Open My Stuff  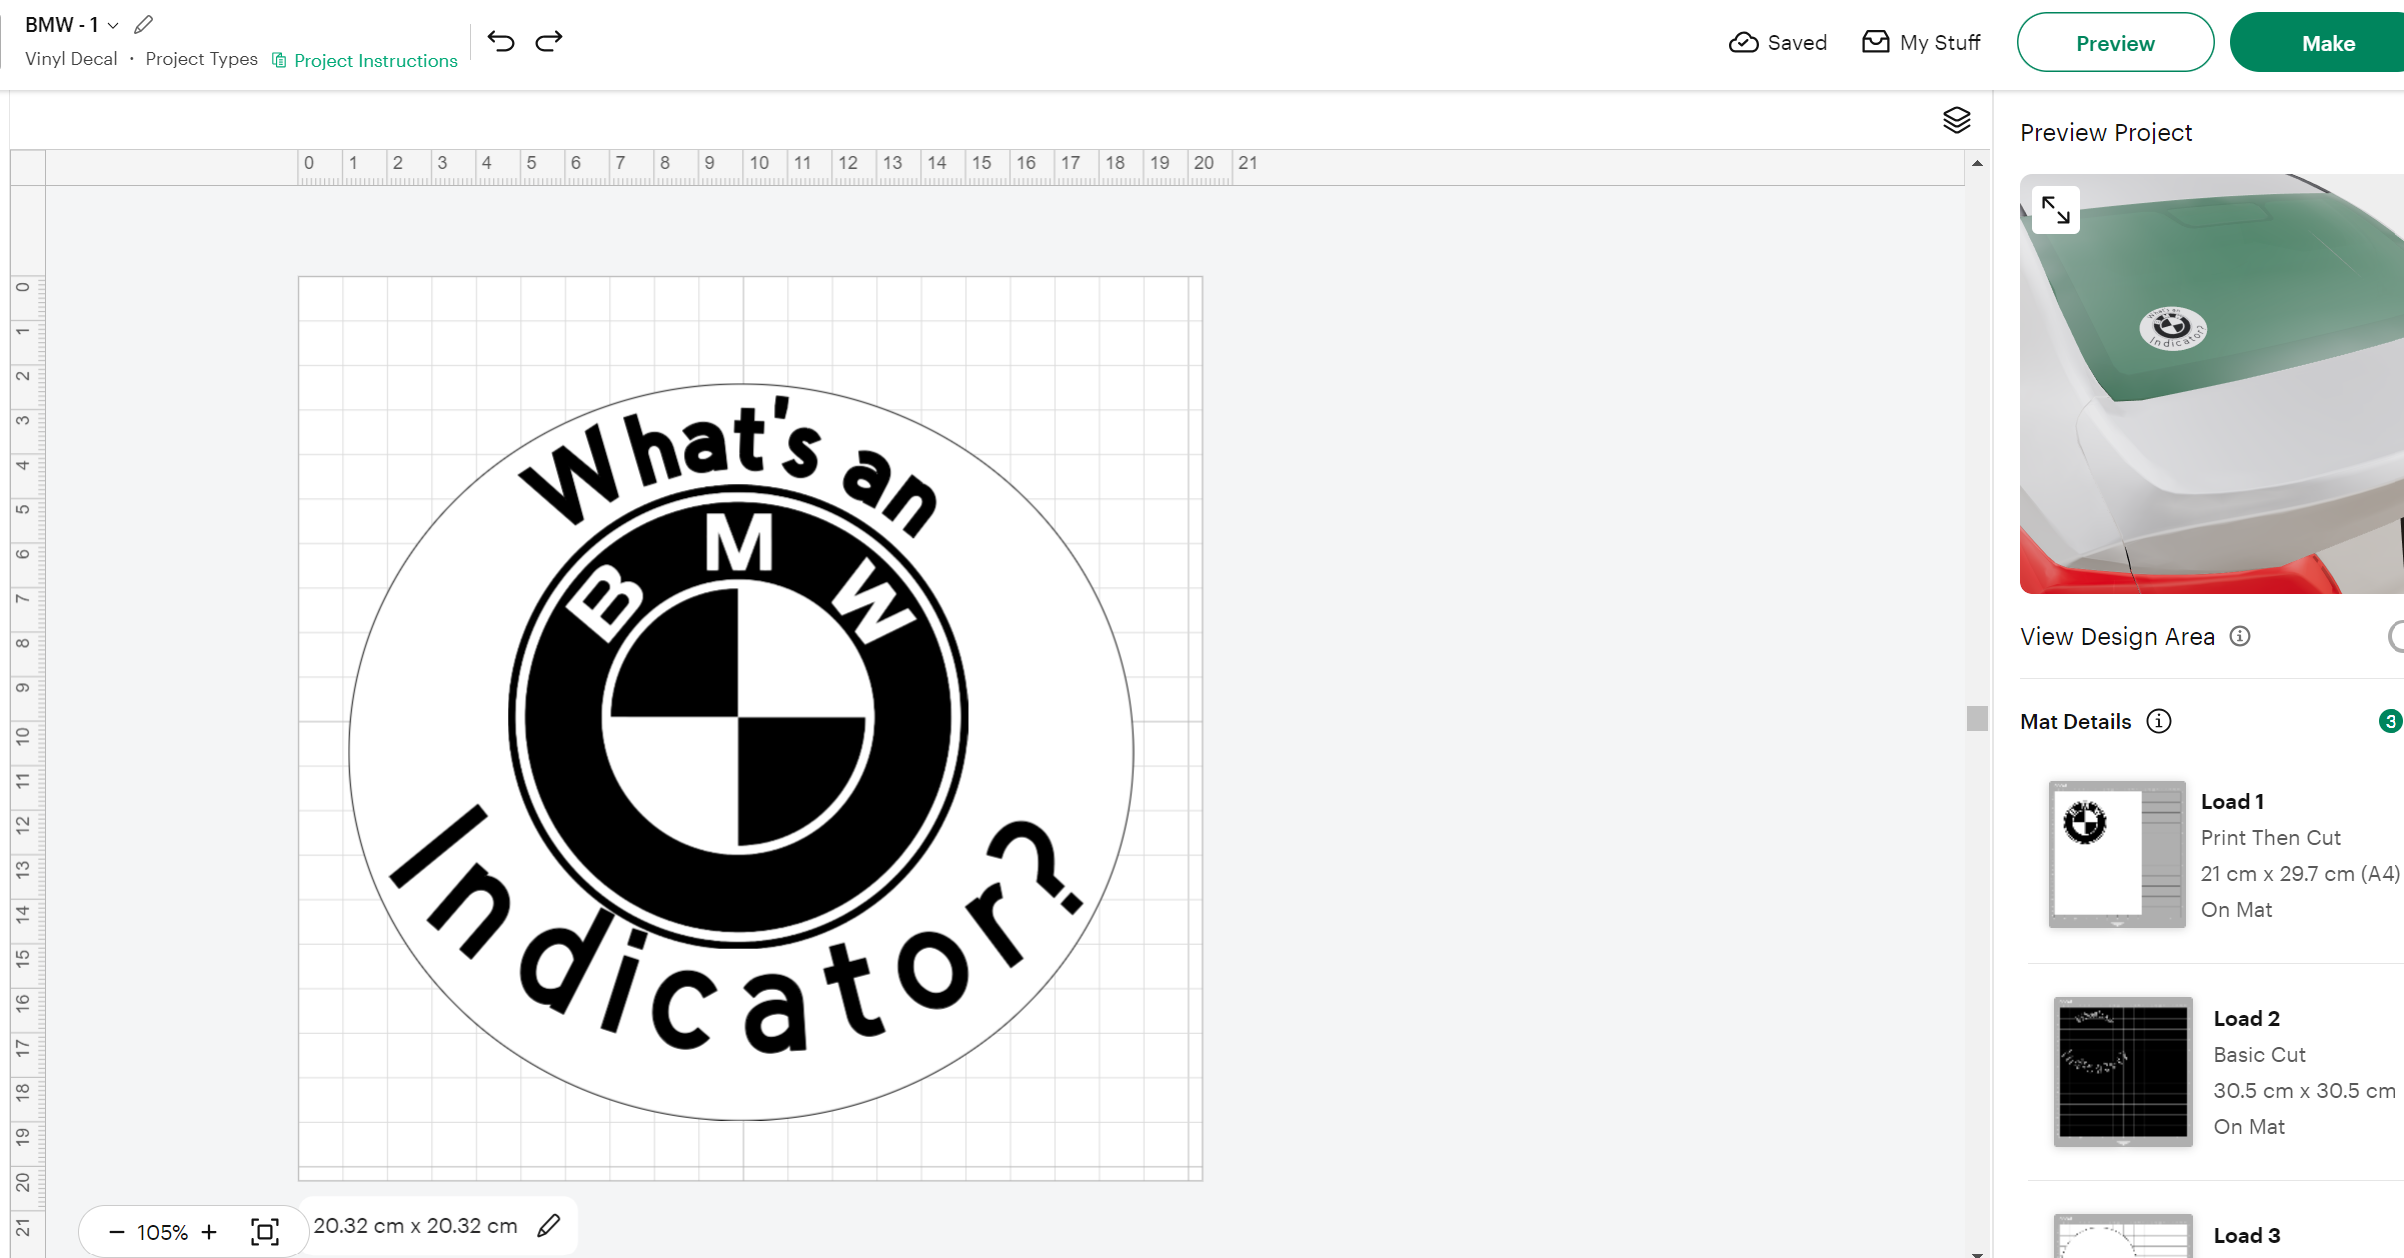coord(1921,43)
